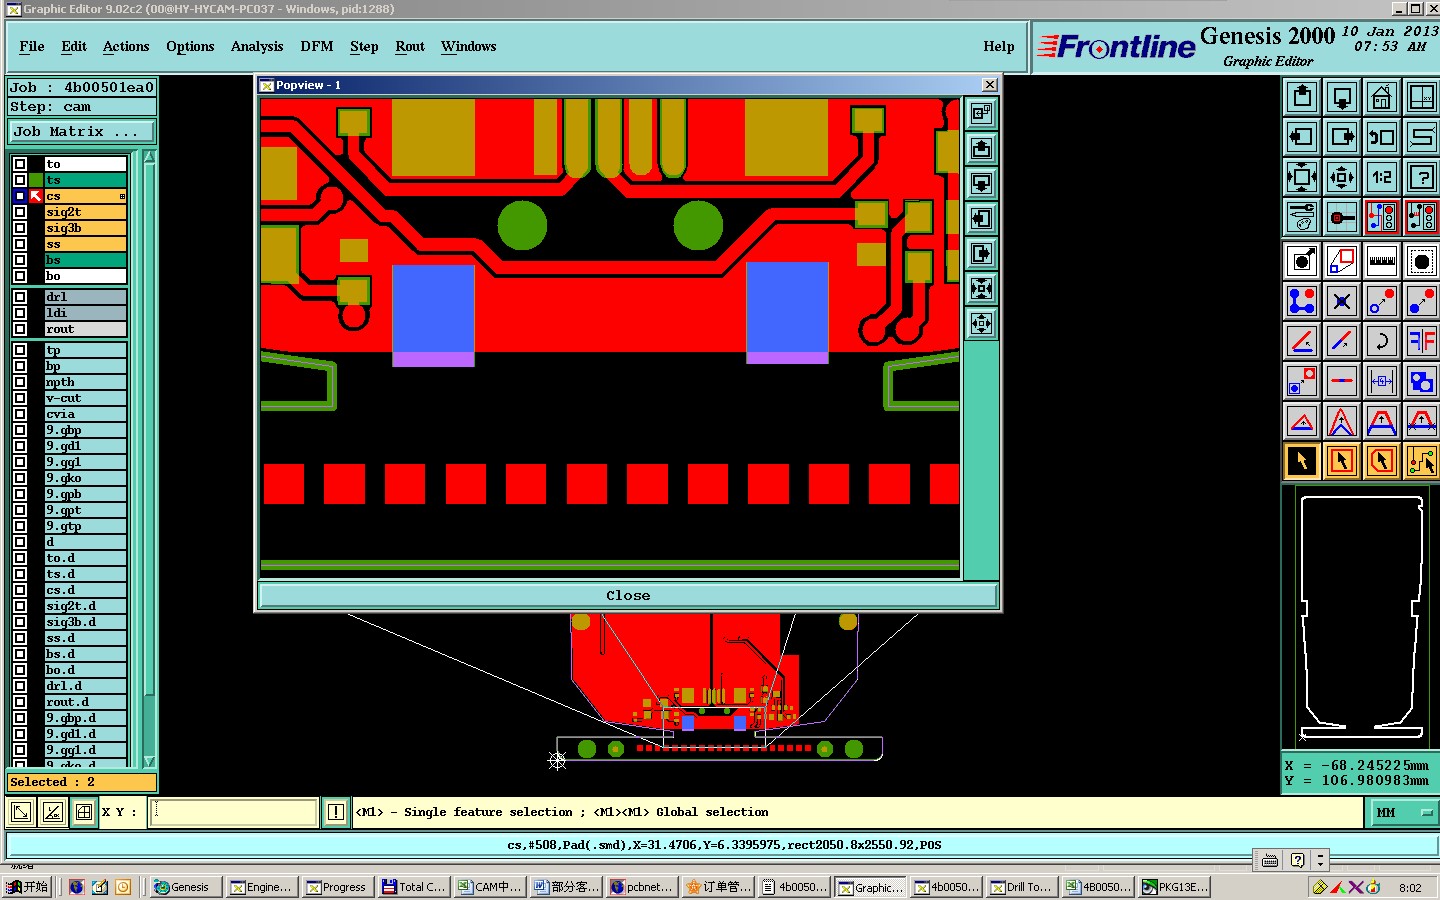1440x900 pixels.
Task: Toggle display checkbox for layer mpth
Action: click(x=20, y=382)
